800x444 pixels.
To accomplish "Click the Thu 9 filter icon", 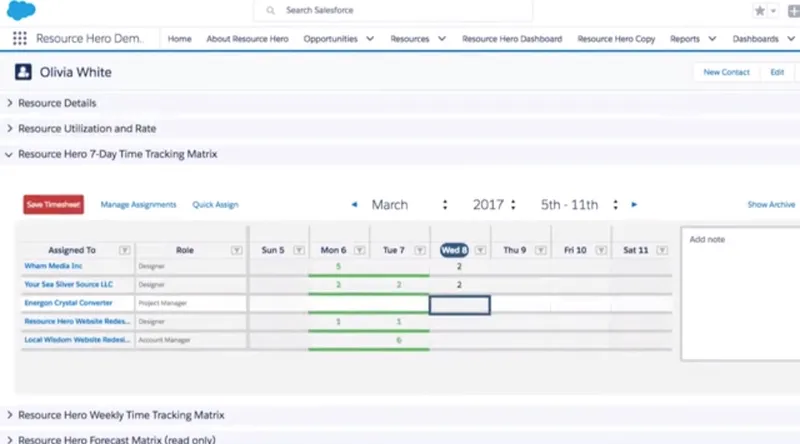I will tap(541, 250).
